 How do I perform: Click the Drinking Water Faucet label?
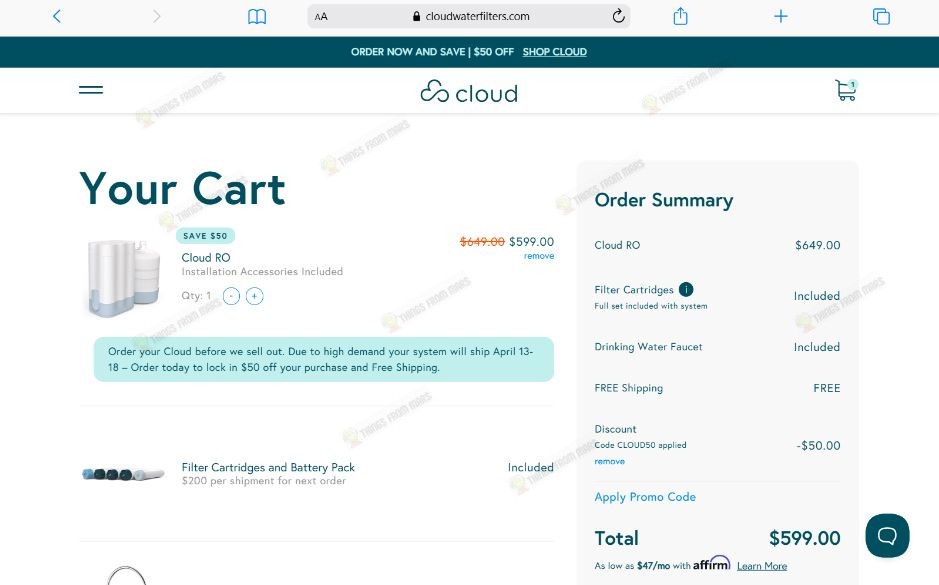pos(648,347)
